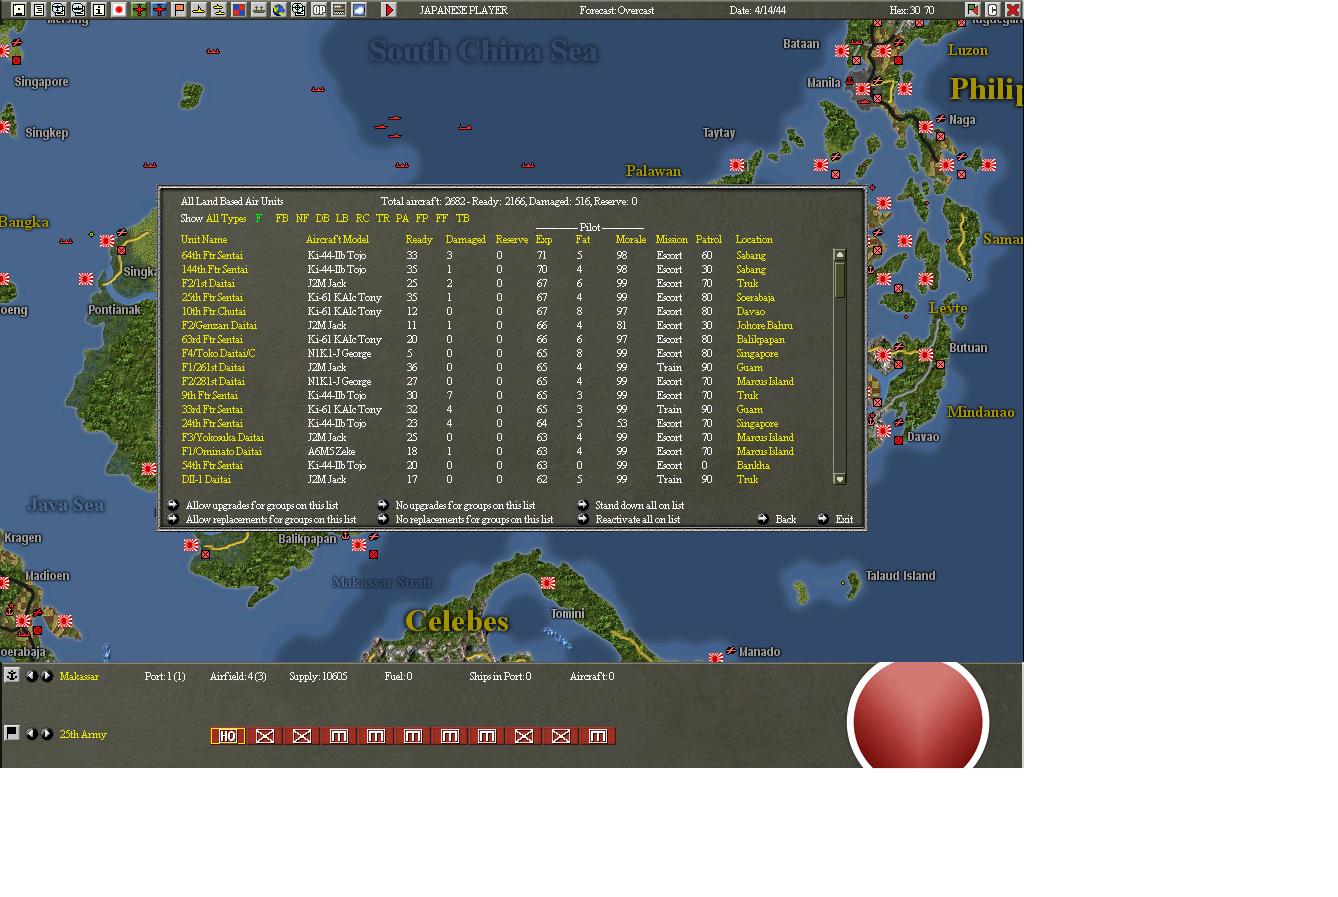Select the Makassar base name
This screenshot has height=897, width=1338.
point(79,677)
